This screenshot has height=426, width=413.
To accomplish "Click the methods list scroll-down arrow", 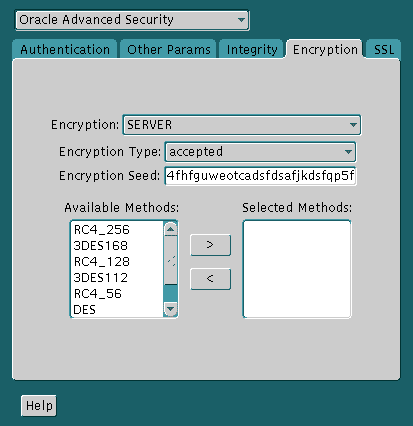I will click(x=171, y=309).
